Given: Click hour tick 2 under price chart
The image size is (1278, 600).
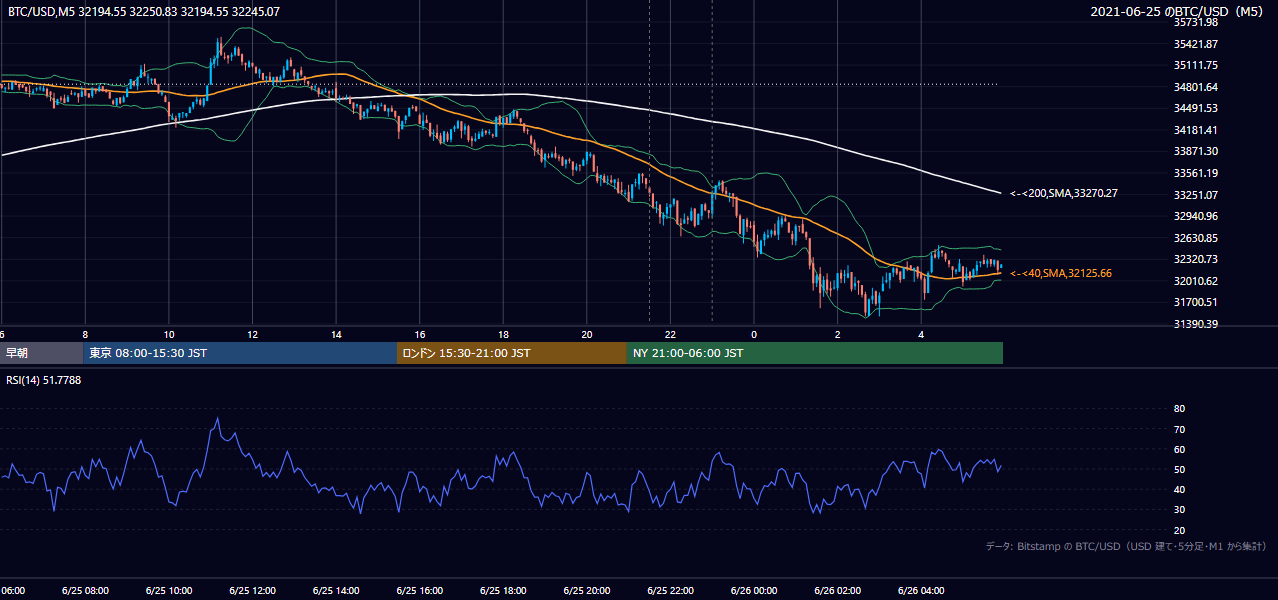Looking at the screenshot, I should [x=837, y=334].
